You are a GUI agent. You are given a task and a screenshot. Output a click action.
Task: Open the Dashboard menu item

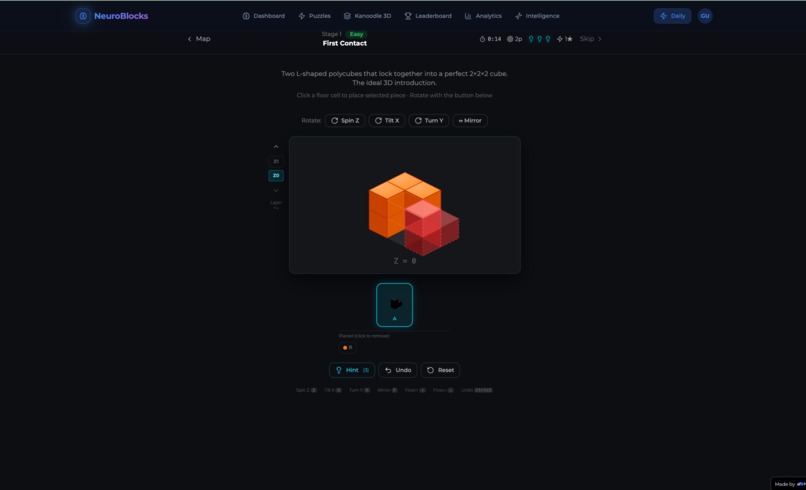[264, 16]
